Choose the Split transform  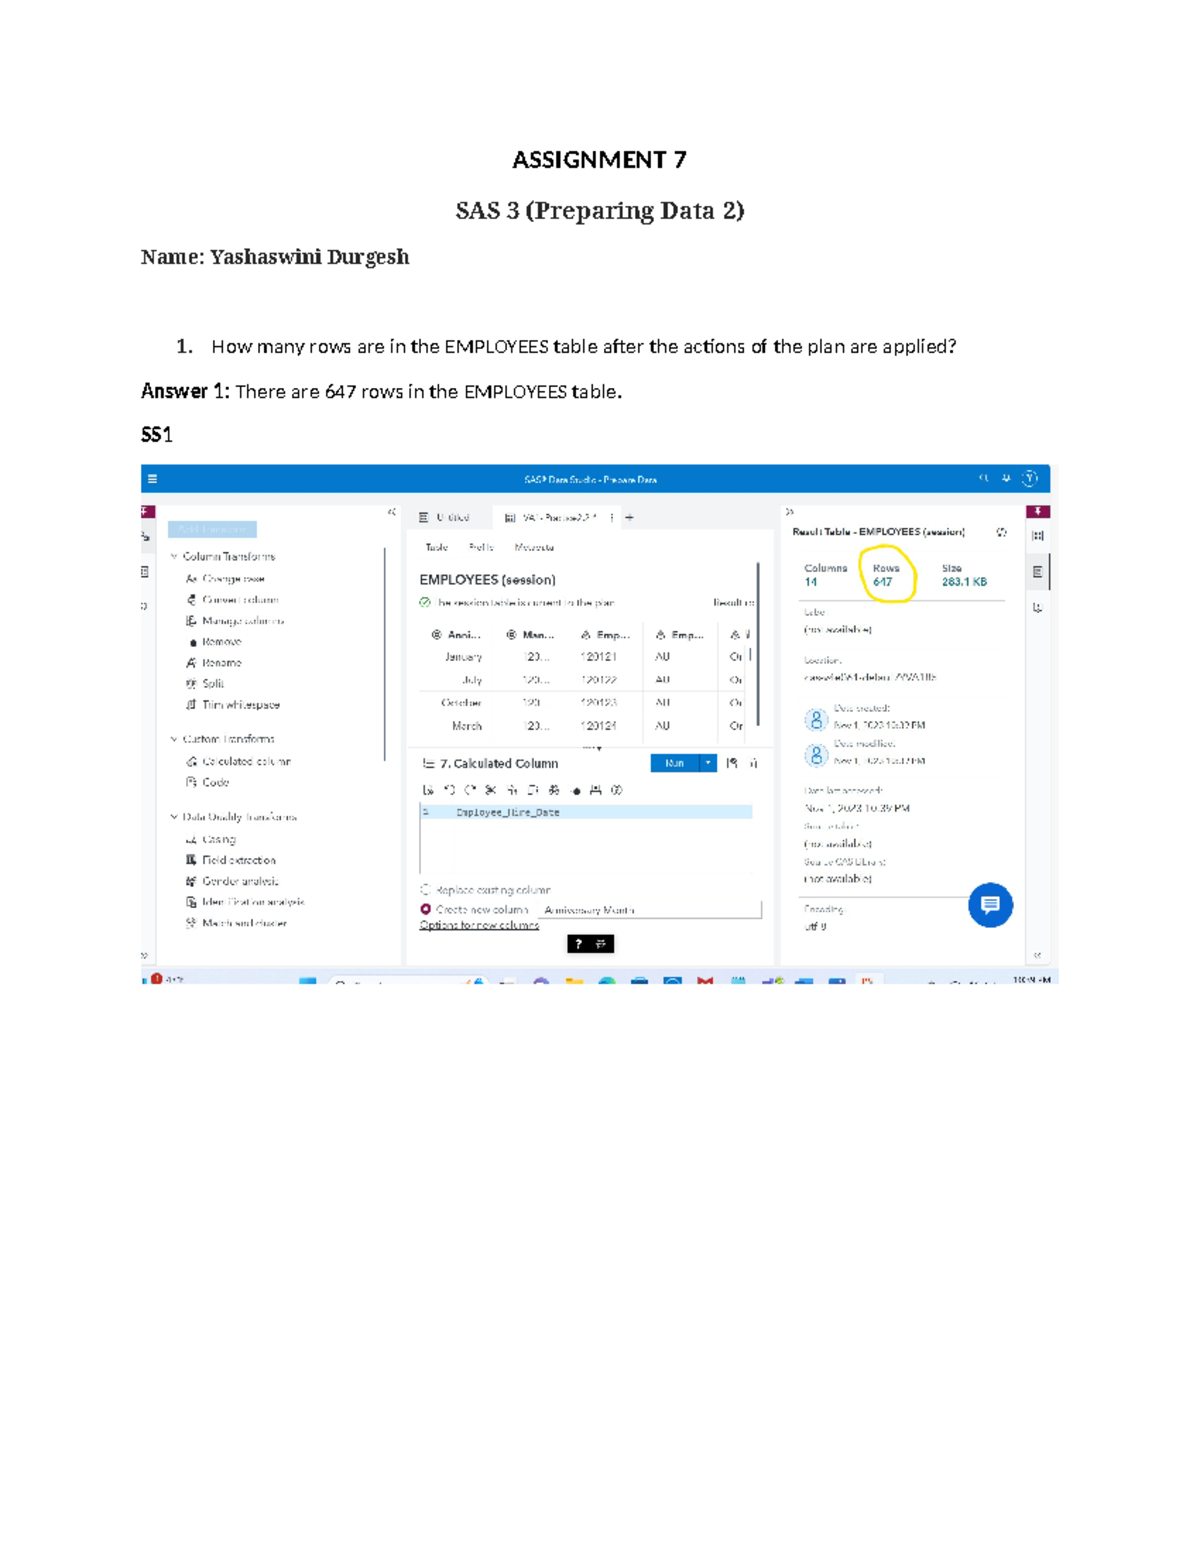[x=213, y=683]
